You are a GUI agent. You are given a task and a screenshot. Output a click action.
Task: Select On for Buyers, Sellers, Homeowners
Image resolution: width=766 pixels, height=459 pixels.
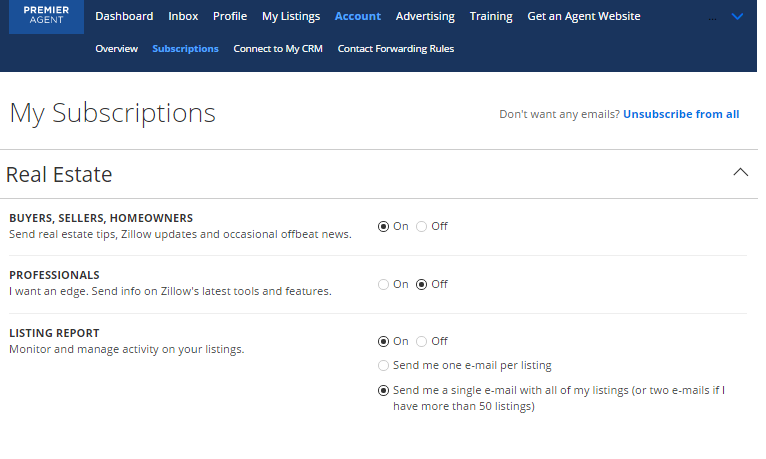click(384, 226)
